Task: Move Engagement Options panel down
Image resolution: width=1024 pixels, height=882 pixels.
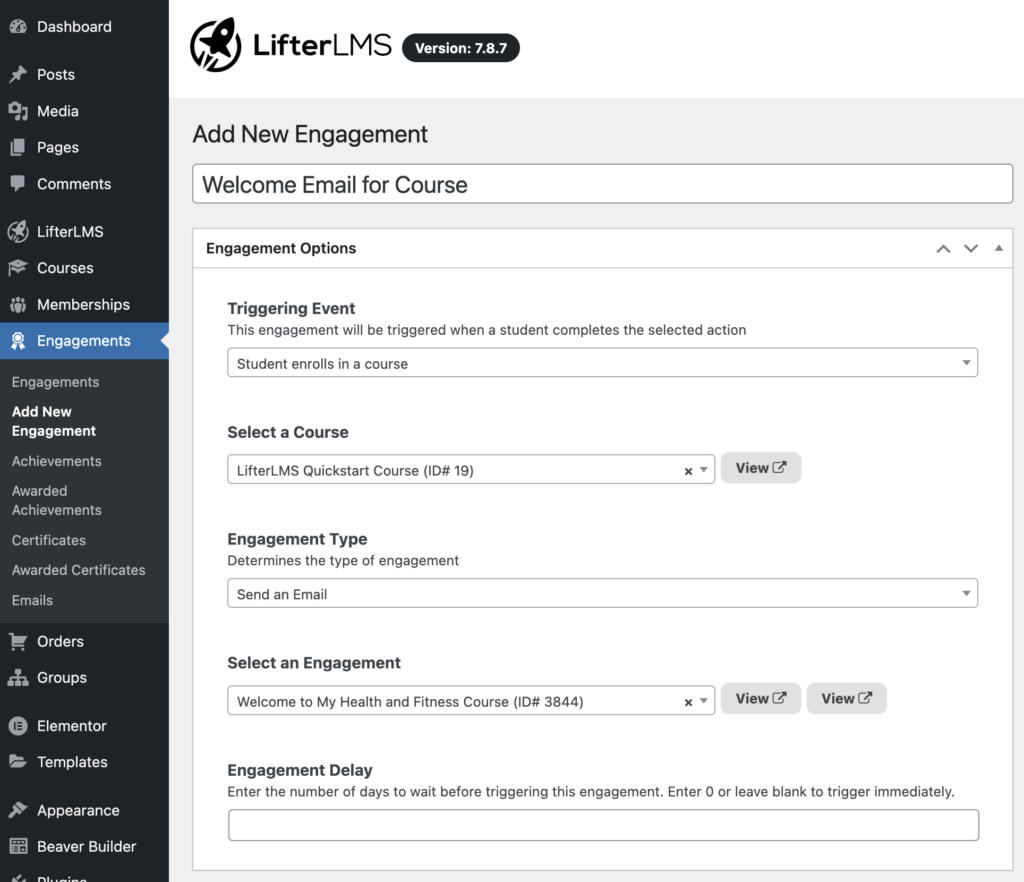Action: pos(971,249)
